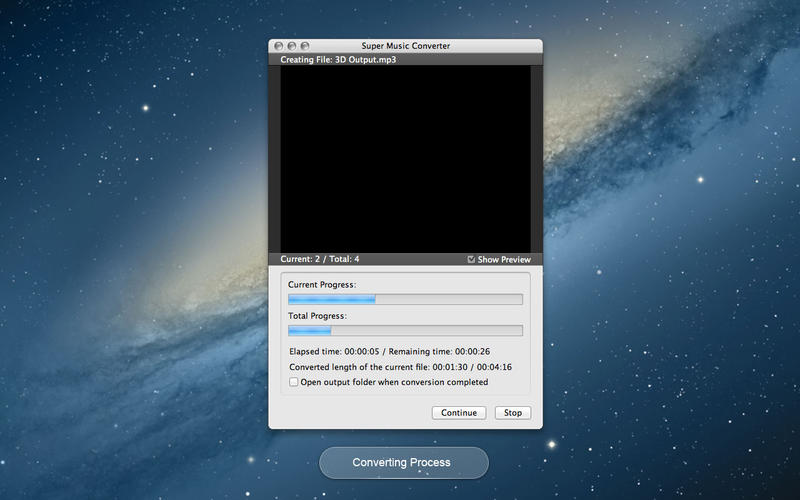Minimize the Super Music Converter window
The image size is (800, 500).
click(292, 46)
